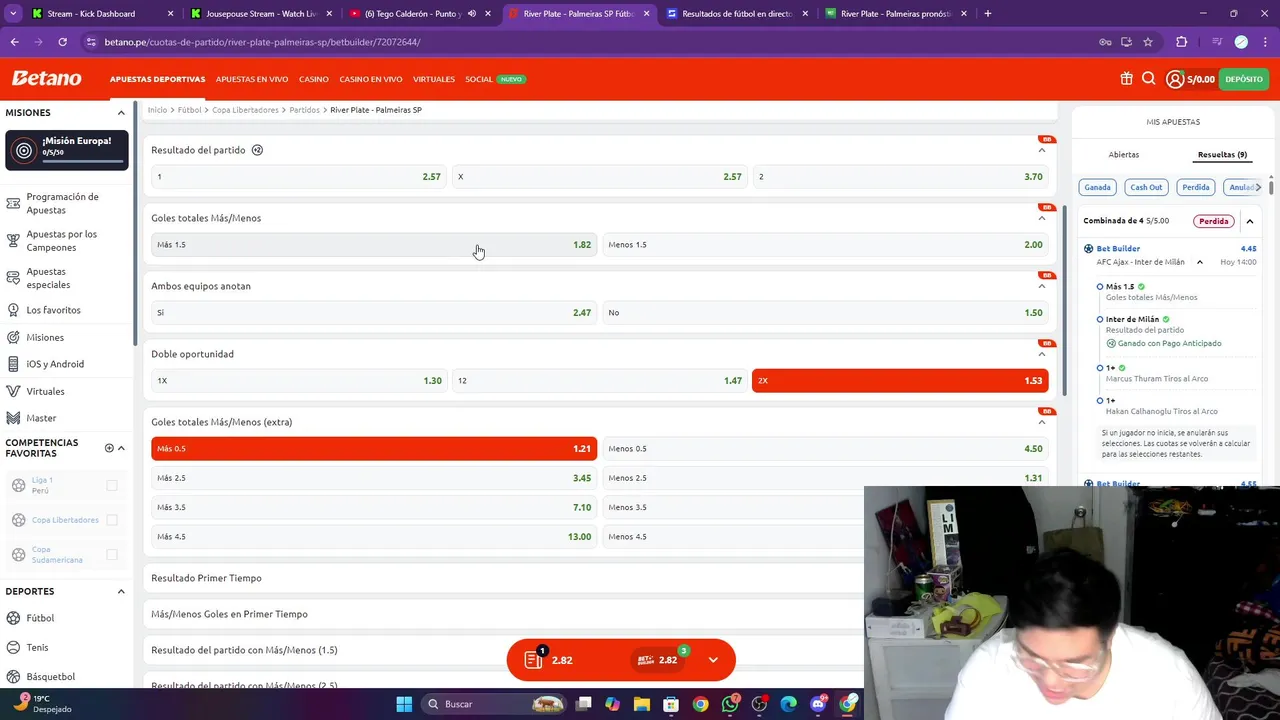The width and height of the screenshot is (1280, 720).
Task: Select Ambos equipos anotan No 1.50
Action: 825,312
